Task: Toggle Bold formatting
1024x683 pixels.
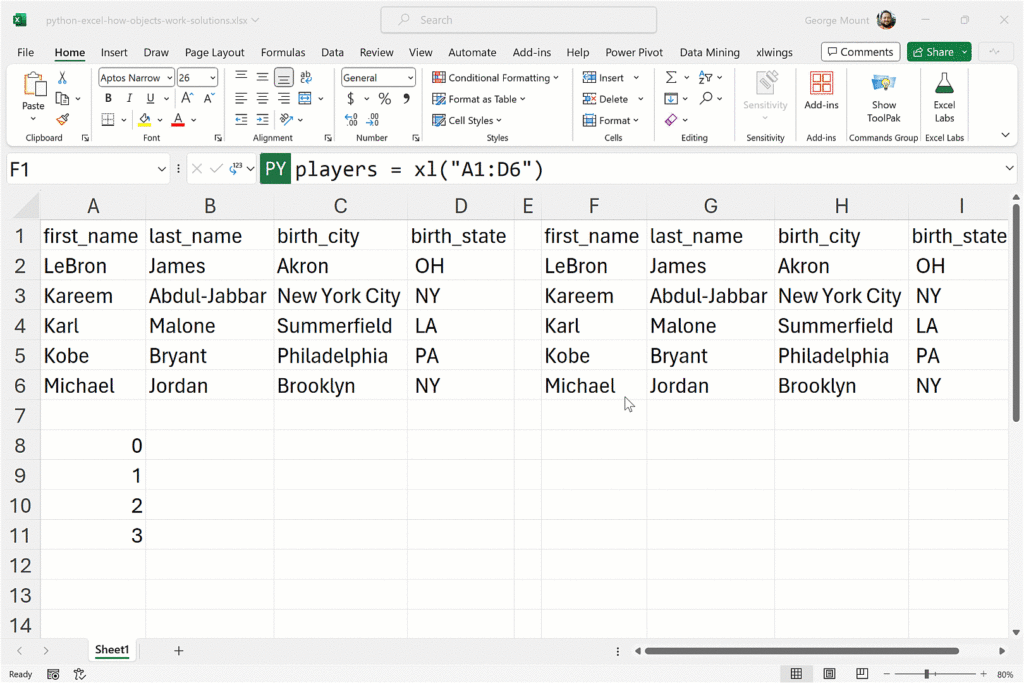Action: tap(108, 99)
